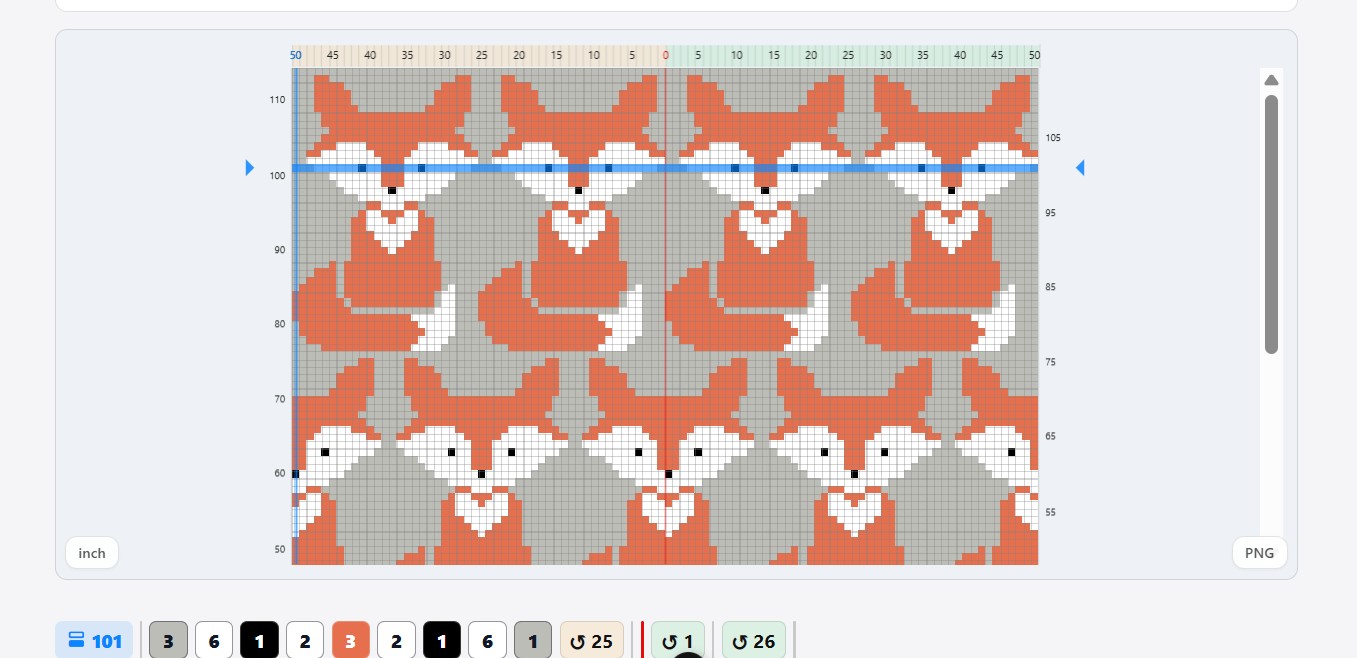Click the white 2 block after orange 3
The height and width of the screenshot is (658, 1357).
click(396, 641)
